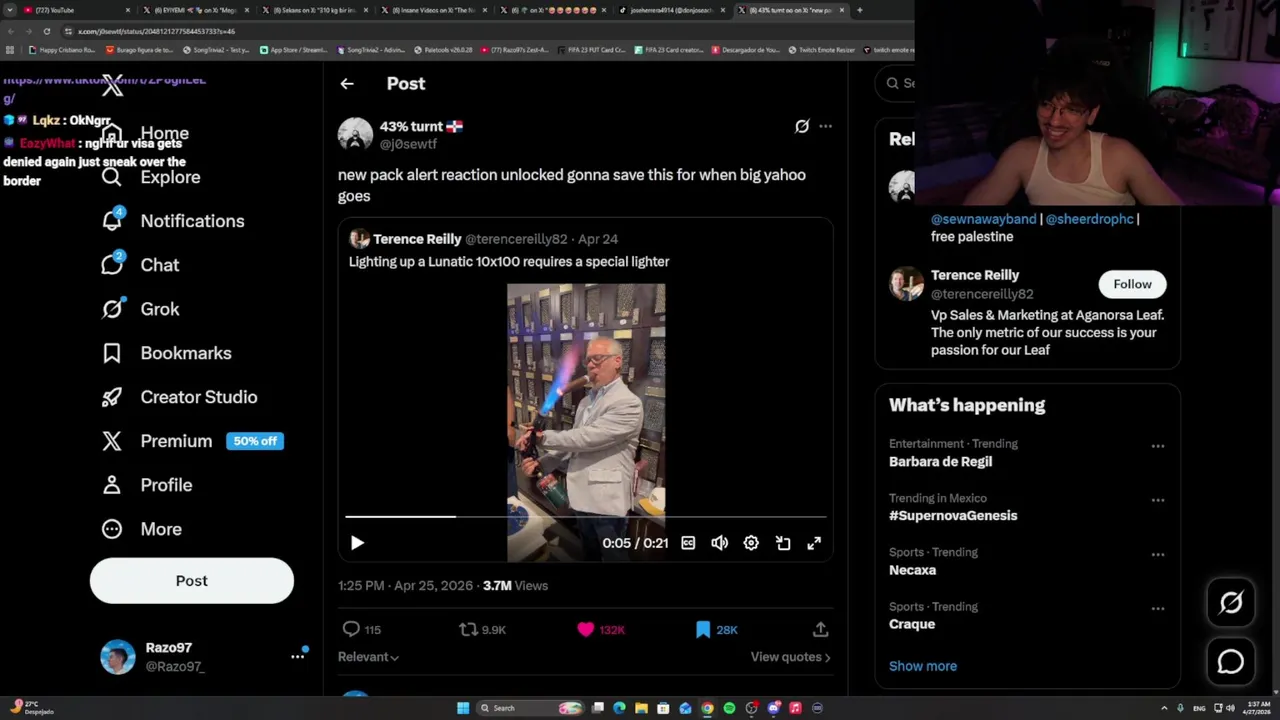Play the video with the play button
Screen dimensions: 1280x720
[357, 543]
